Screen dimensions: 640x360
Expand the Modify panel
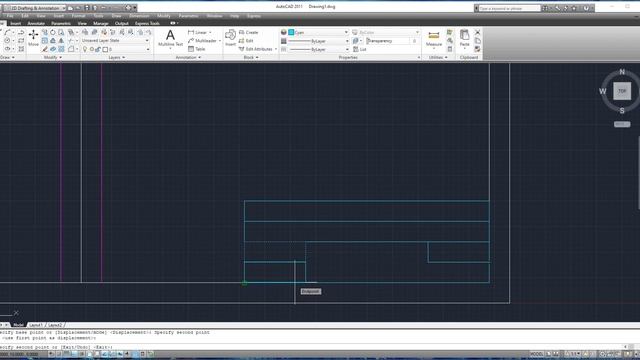(53, 58)
